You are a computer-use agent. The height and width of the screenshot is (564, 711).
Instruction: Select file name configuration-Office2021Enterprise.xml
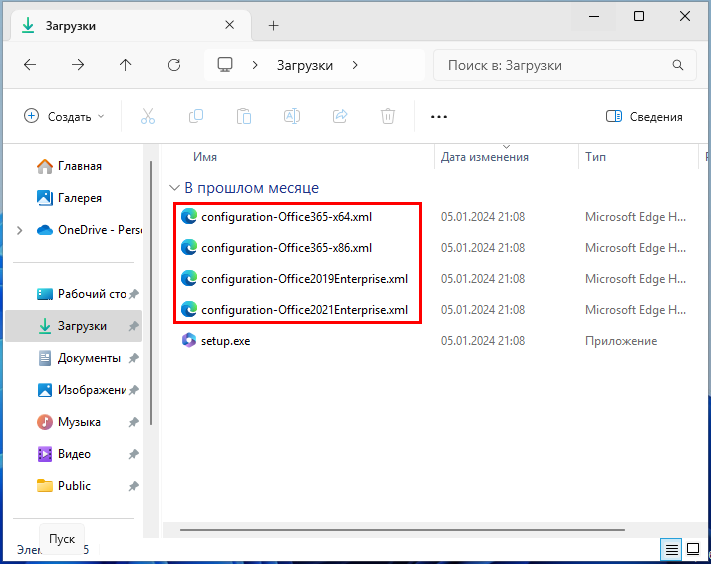(x=304, y=310)
